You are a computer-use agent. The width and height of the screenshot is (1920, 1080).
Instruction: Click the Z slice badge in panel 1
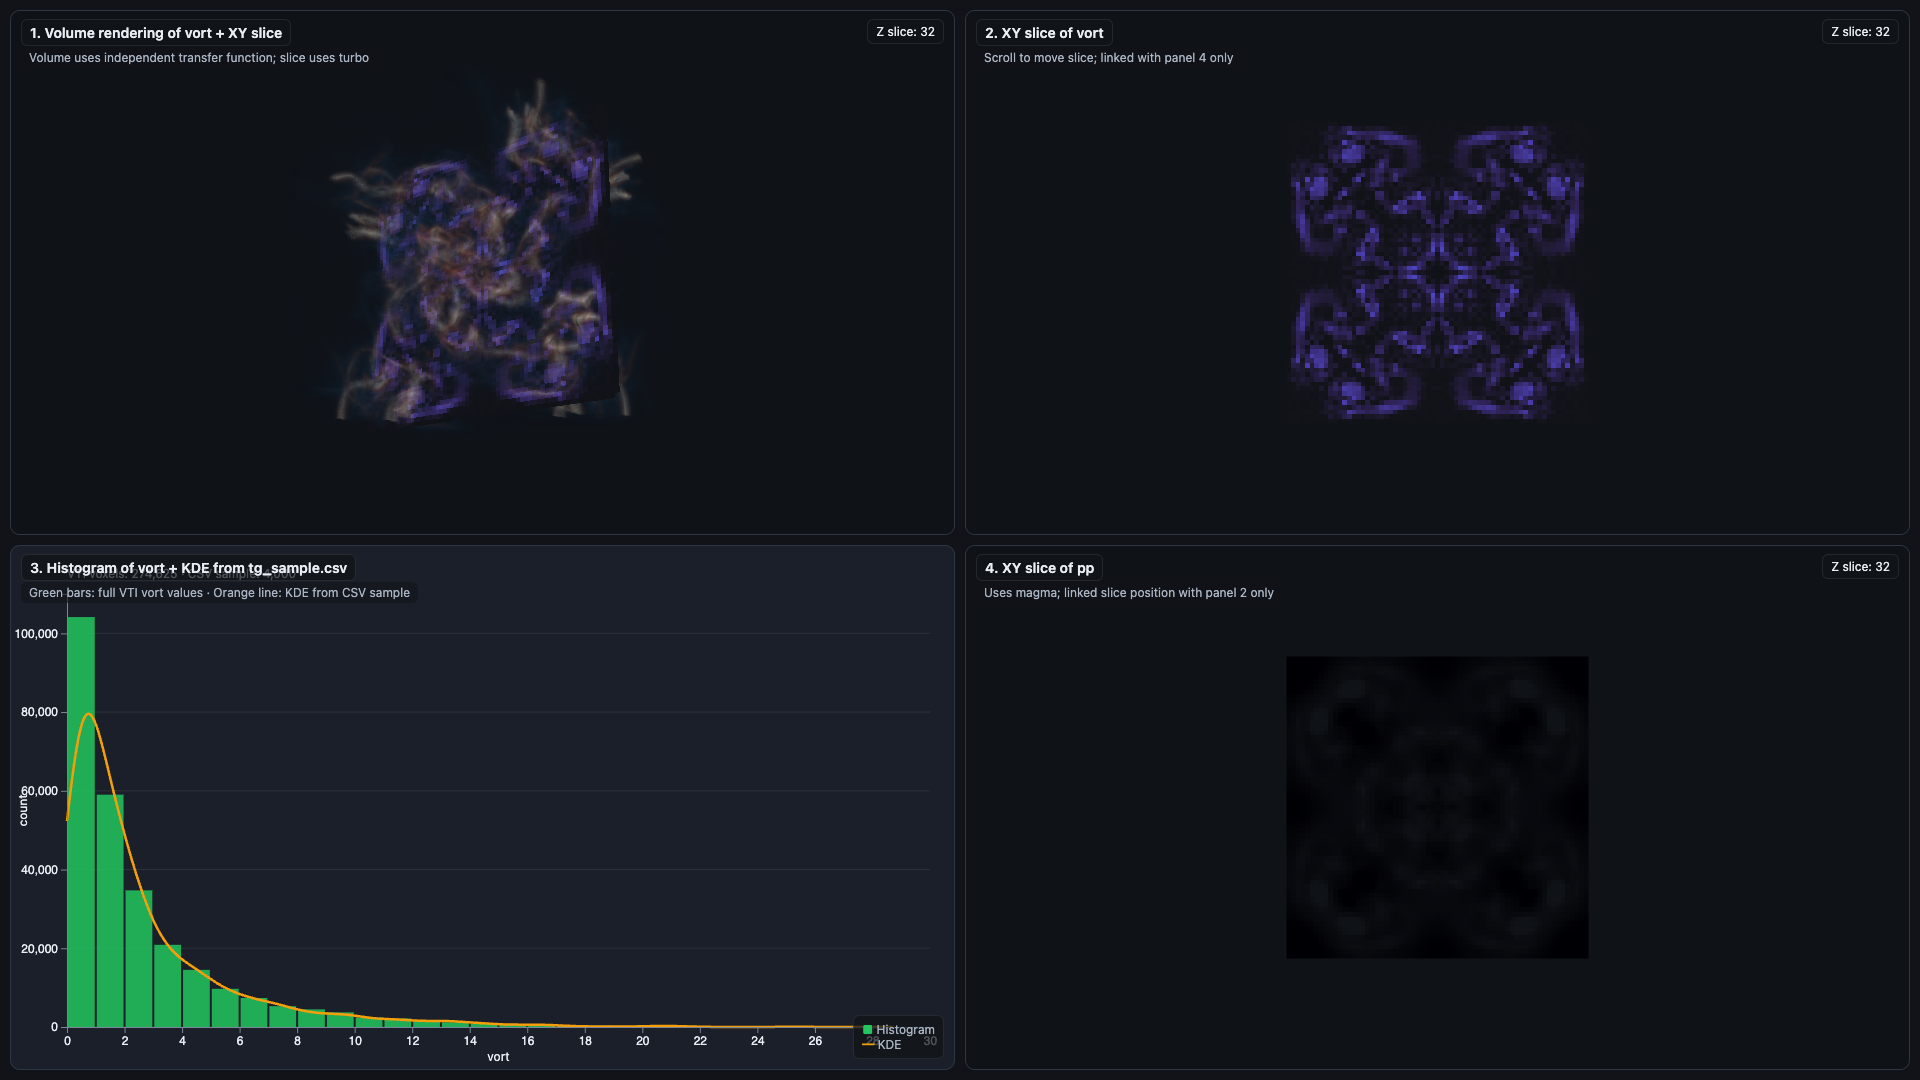905,32
